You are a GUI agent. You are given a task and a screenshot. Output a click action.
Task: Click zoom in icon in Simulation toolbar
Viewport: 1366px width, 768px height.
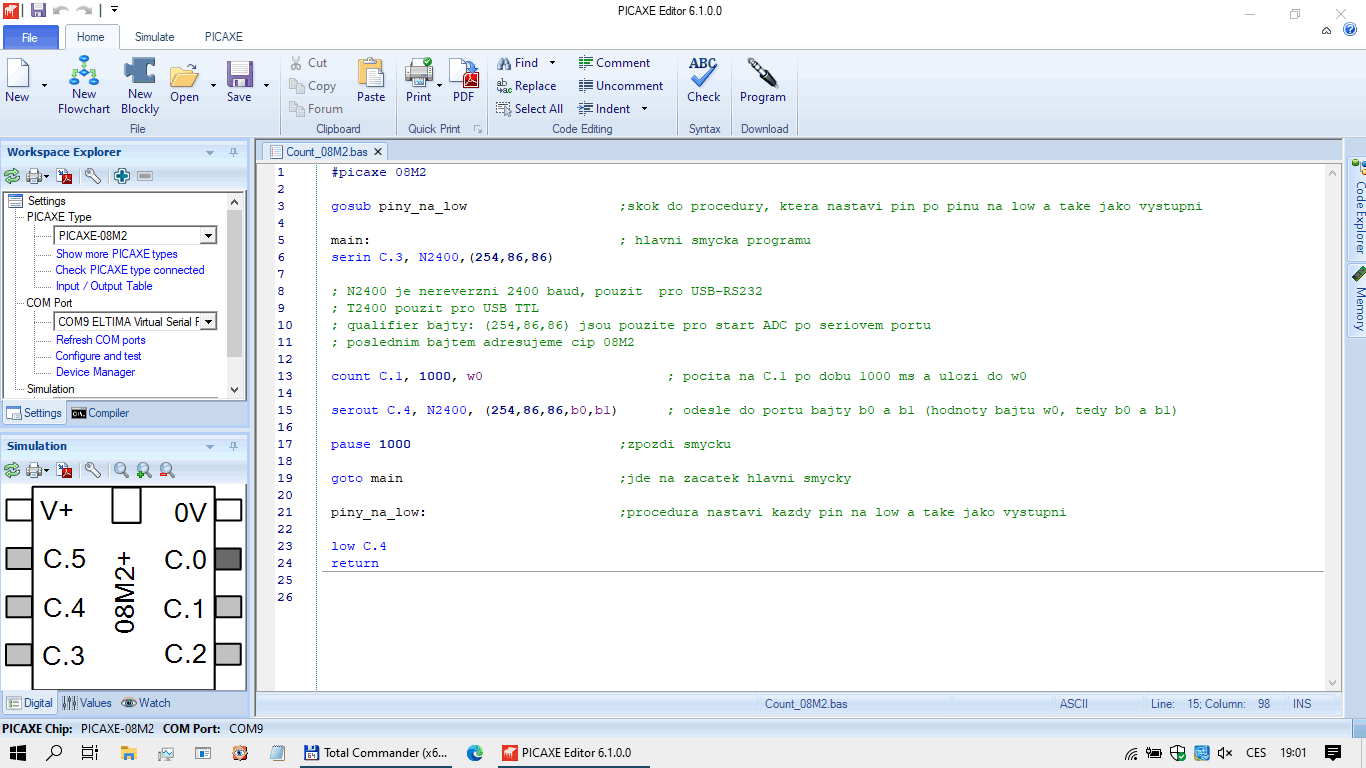tap(144, 470)
